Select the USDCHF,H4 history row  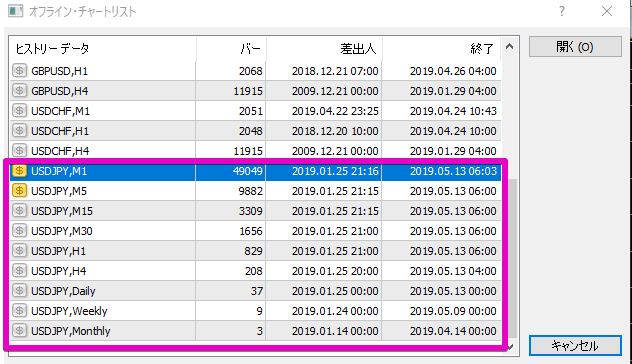(256, 151)
